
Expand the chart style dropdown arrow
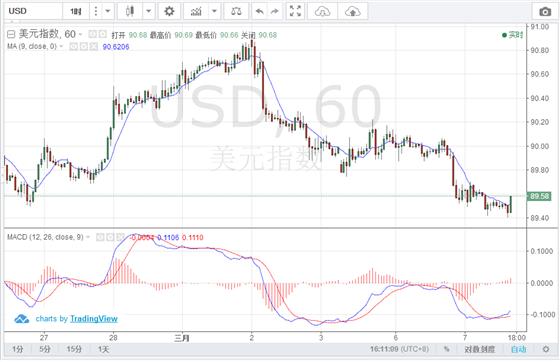(x=149, y=11)
